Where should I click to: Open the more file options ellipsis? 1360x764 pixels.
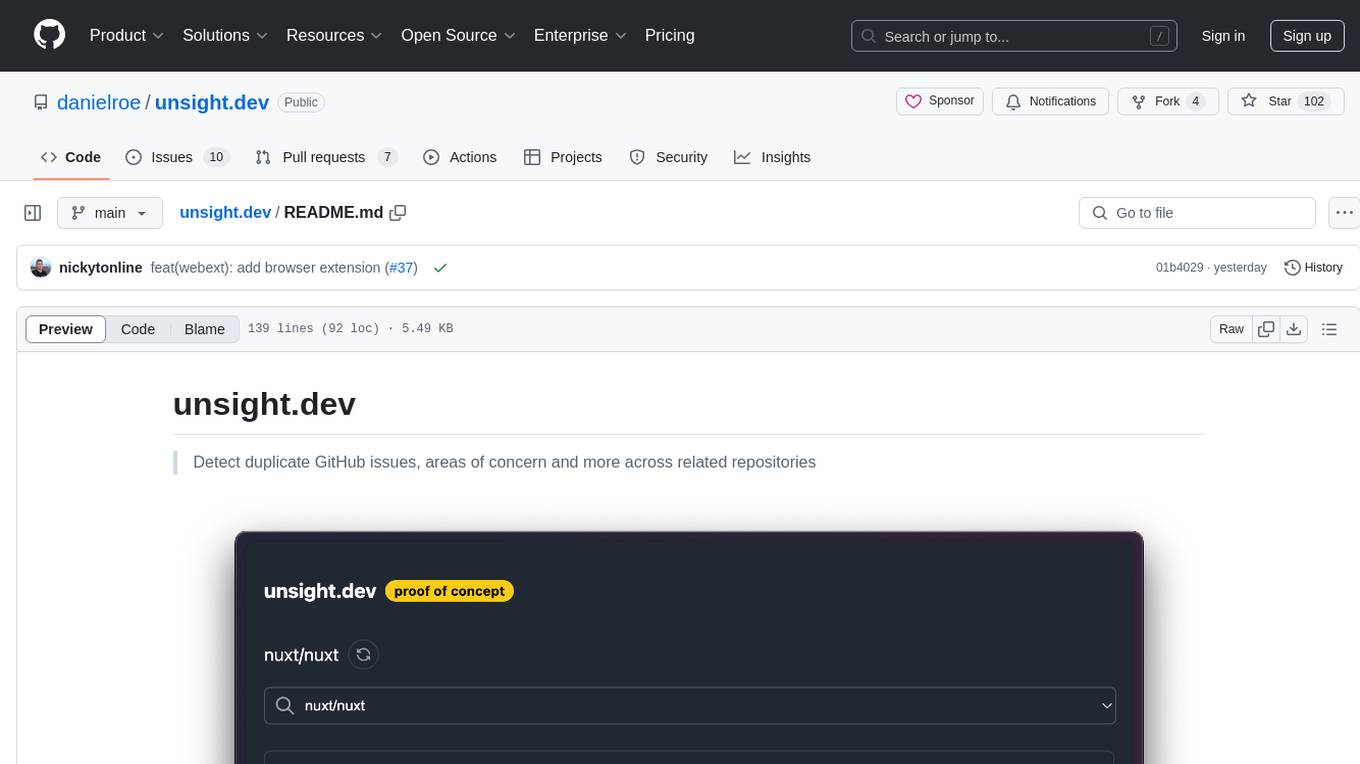point(1345,213)
